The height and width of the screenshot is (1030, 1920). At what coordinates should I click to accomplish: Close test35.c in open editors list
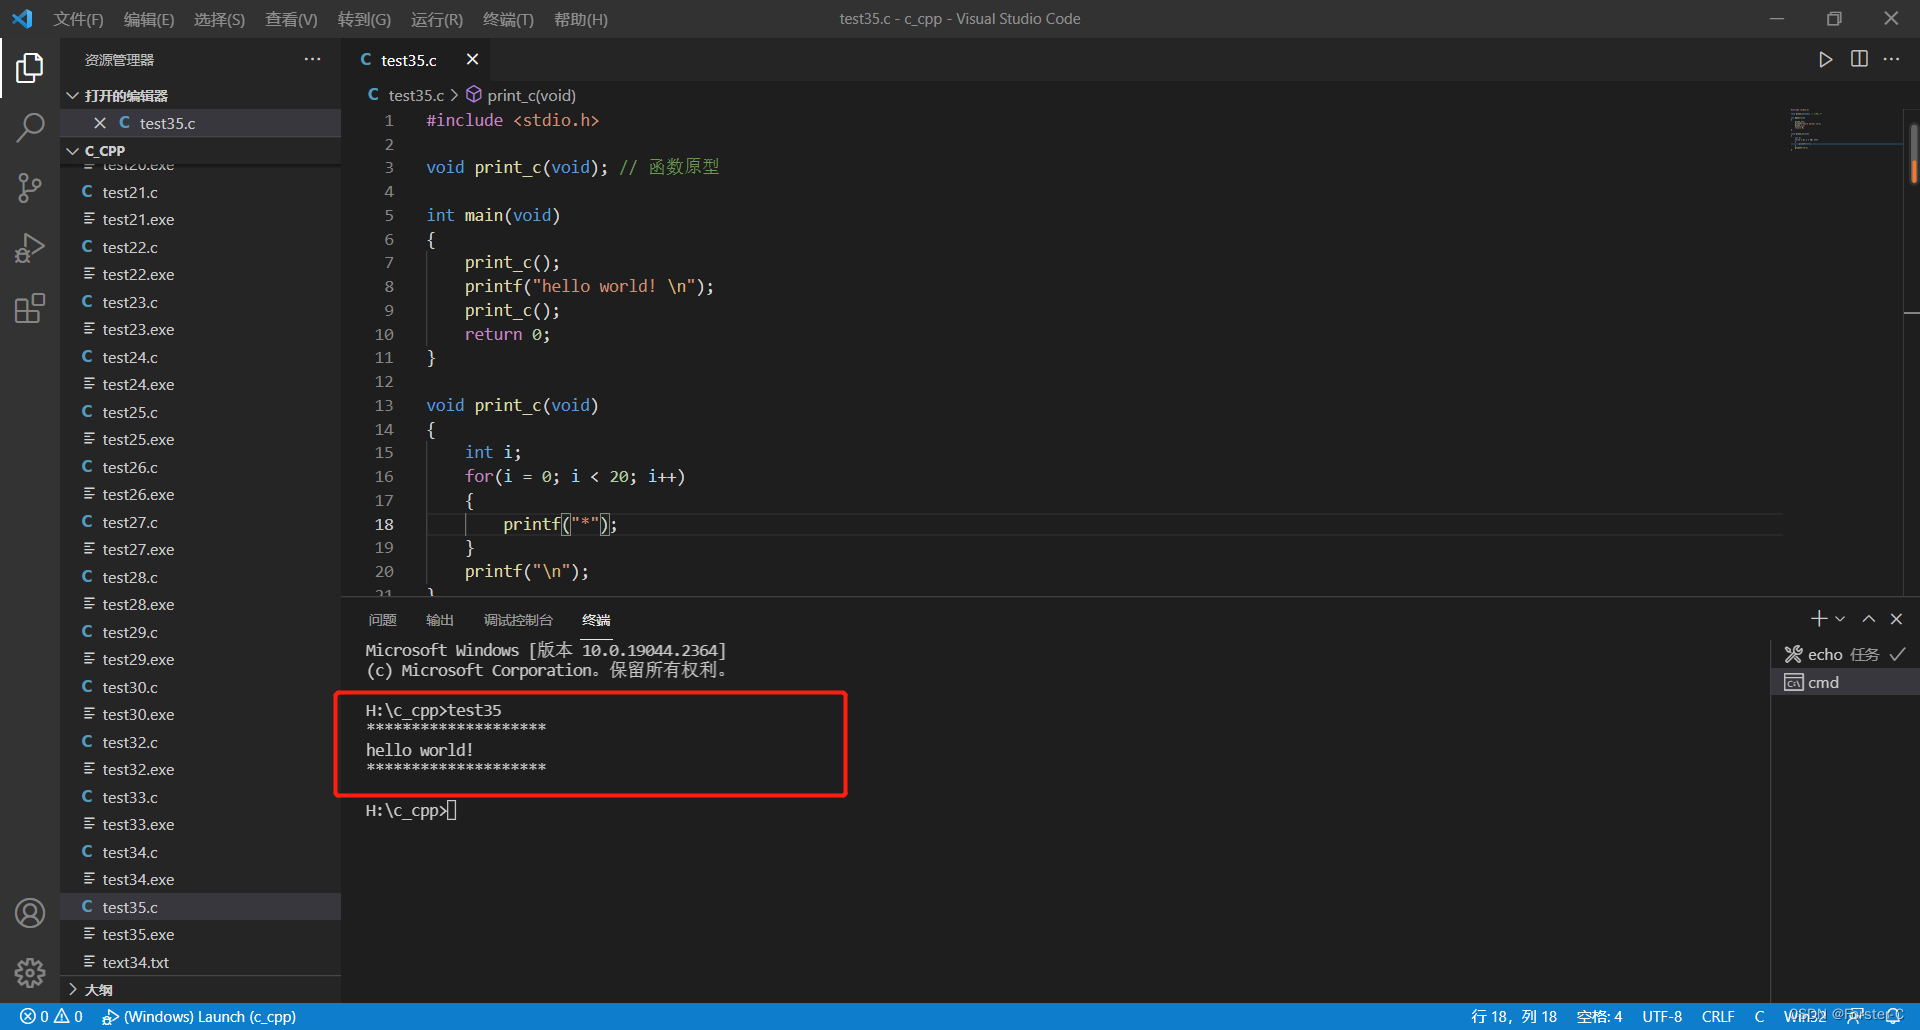pos(100,123)
